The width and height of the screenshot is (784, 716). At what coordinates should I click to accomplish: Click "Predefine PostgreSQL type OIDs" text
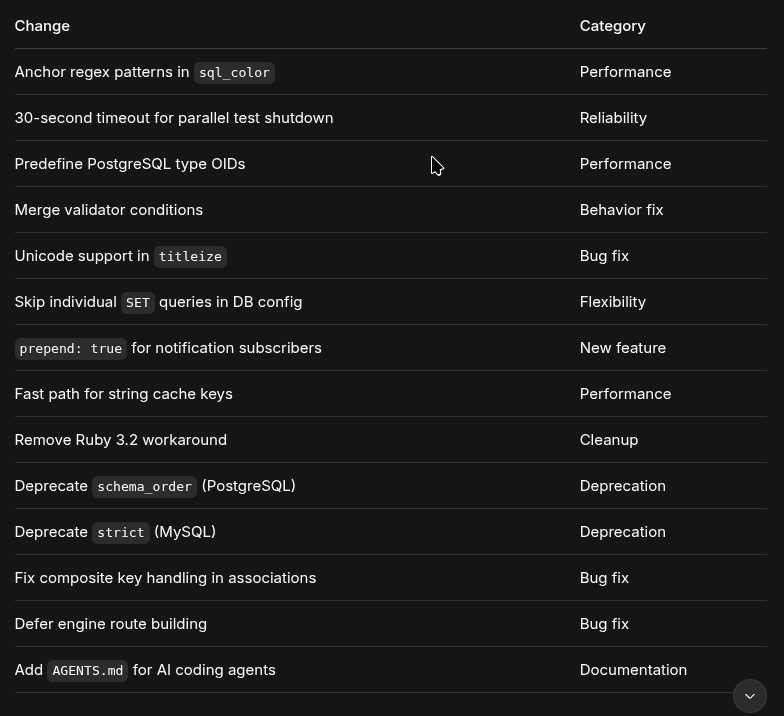click(x=130, y=164)
